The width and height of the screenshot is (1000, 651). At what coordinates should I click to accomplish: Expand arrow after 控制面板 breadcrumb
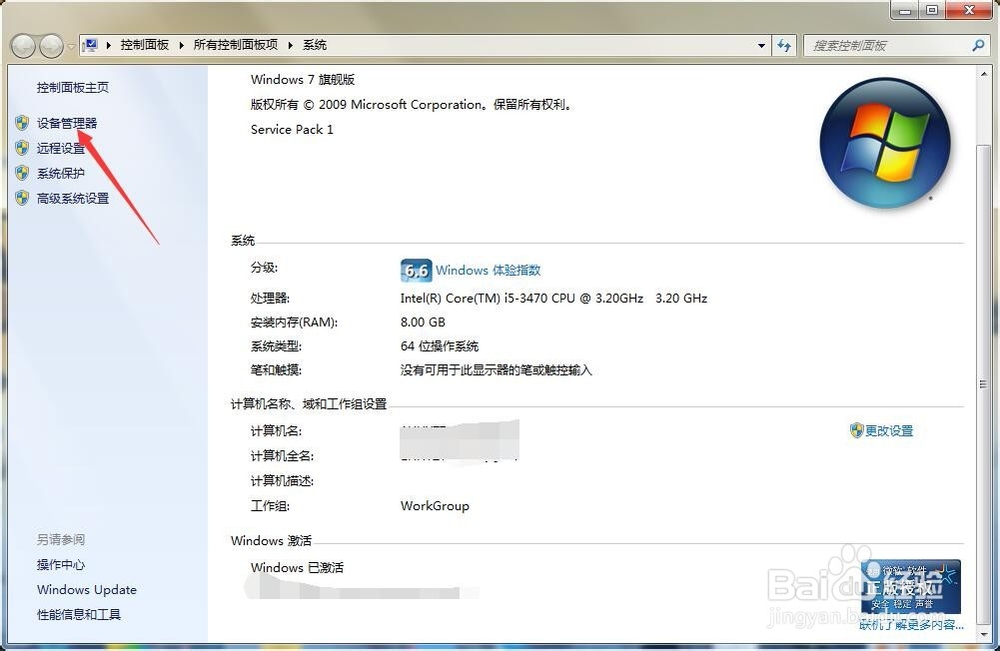(x=181, y=45)
